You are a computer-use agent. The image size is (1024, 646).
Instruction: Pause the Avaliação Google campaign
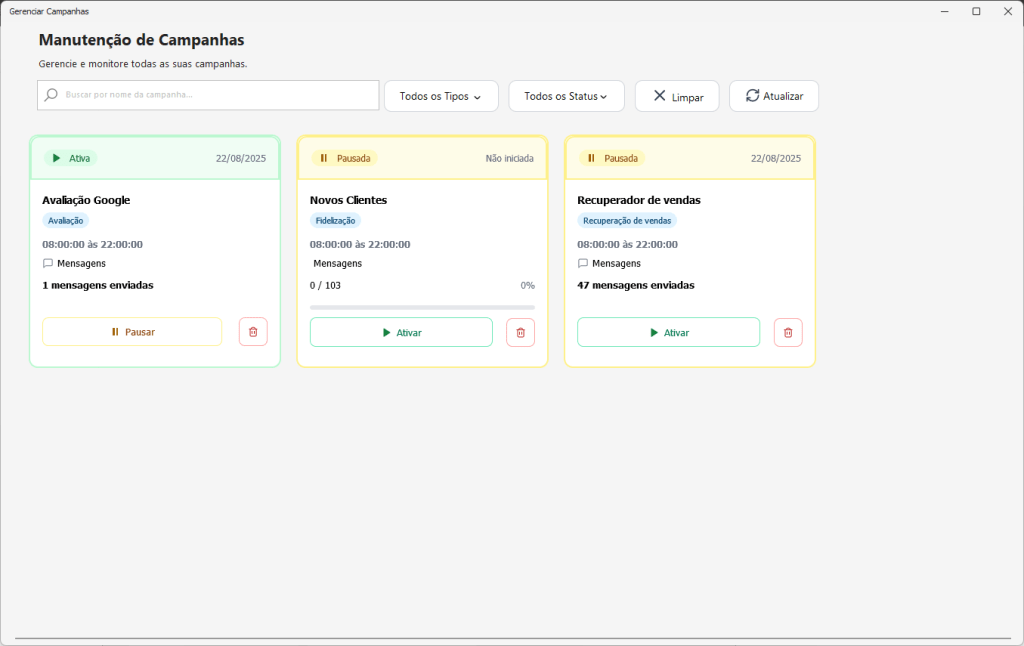coord(132,332)
